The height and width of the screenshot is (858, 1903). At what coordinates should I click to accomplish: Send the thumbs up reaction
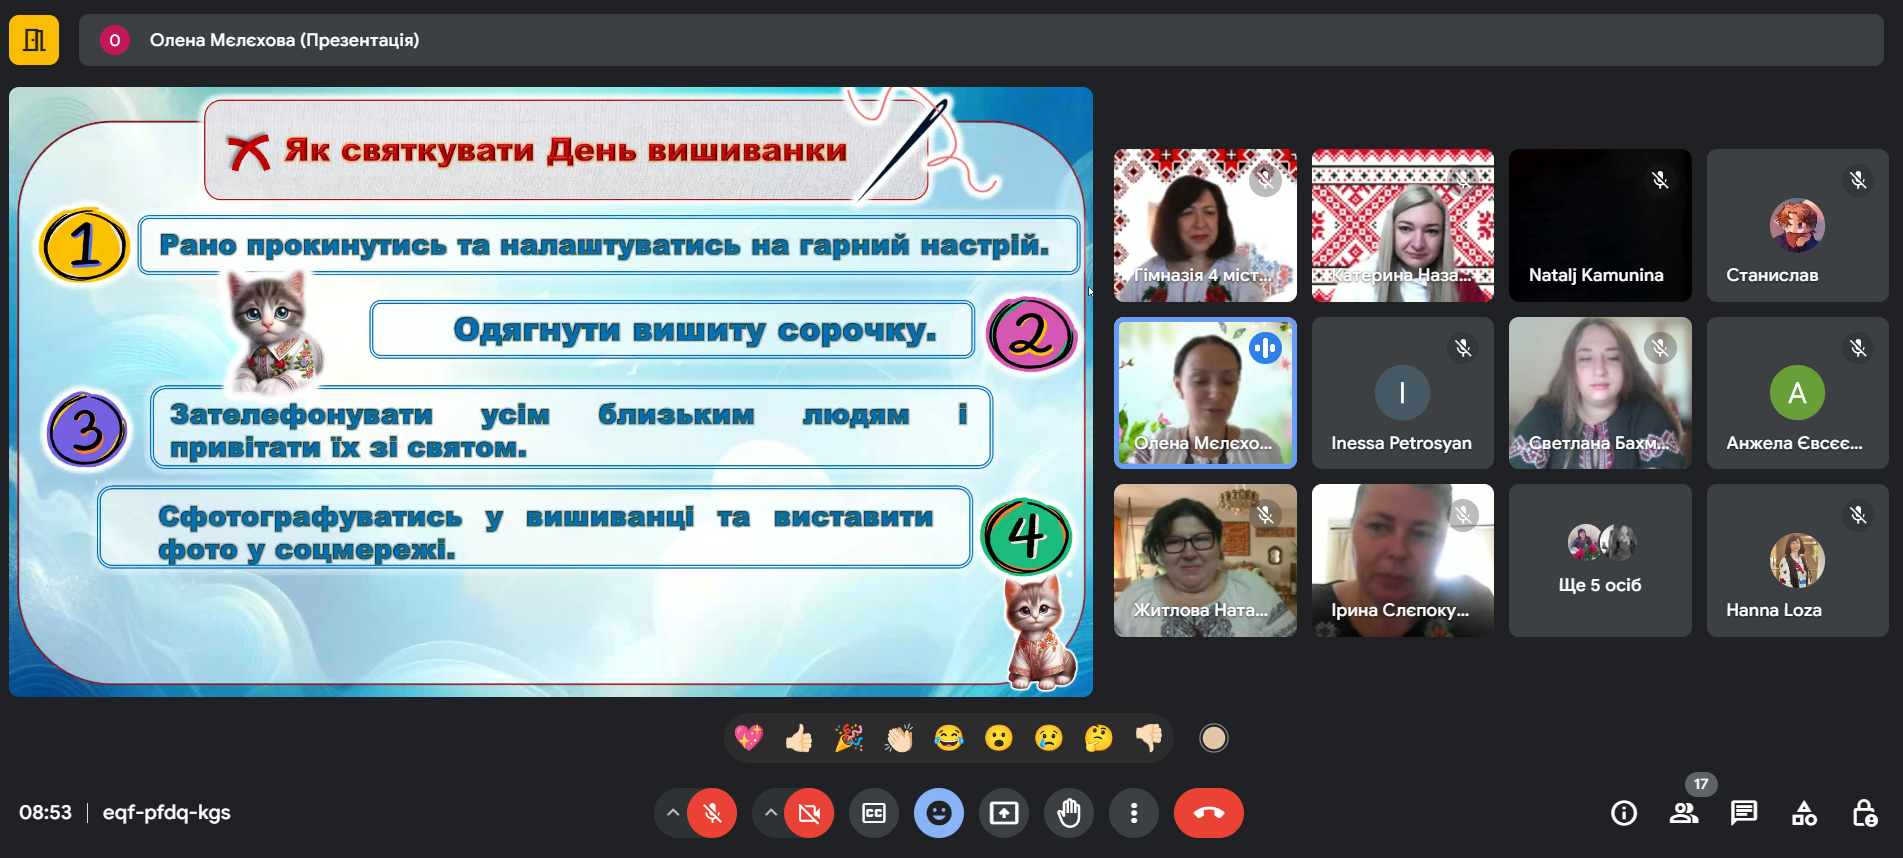[799, 738]
